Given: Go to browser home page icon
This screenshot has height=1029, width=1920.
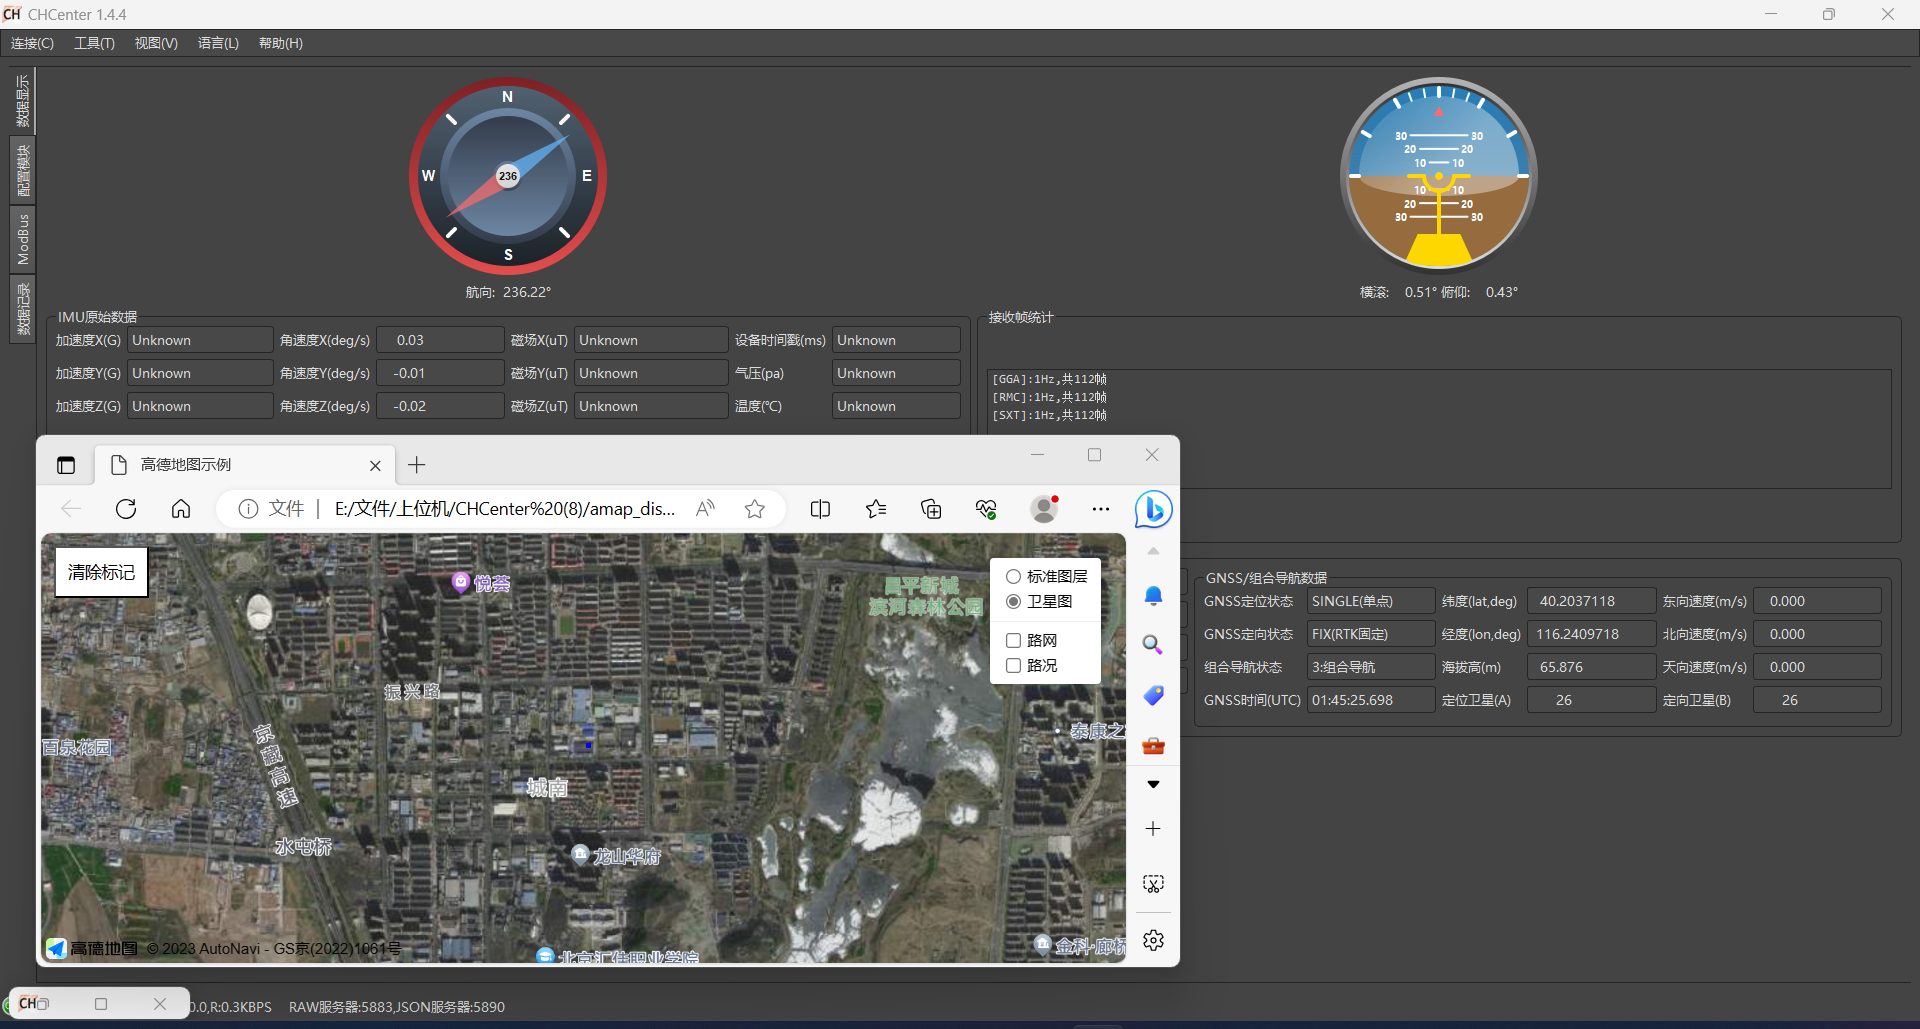Looking at the screenshot, I should click(x=181, y=509).
